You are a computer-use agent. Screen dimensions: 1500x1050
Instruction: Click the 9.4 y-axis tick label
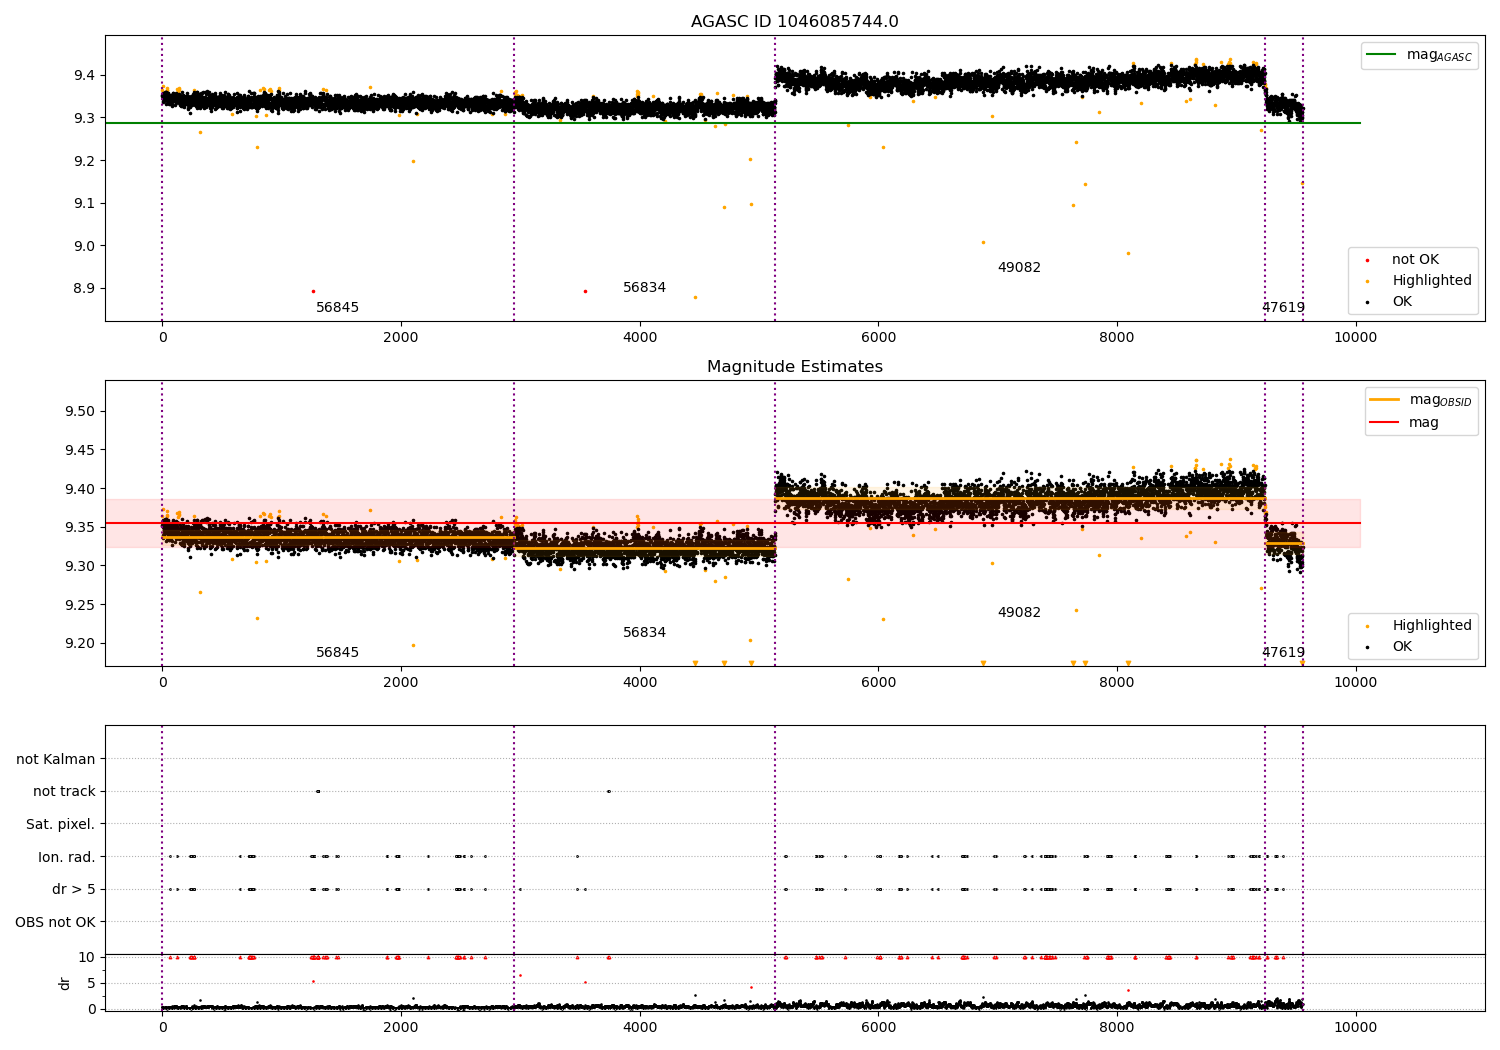(x=84, y=76)
